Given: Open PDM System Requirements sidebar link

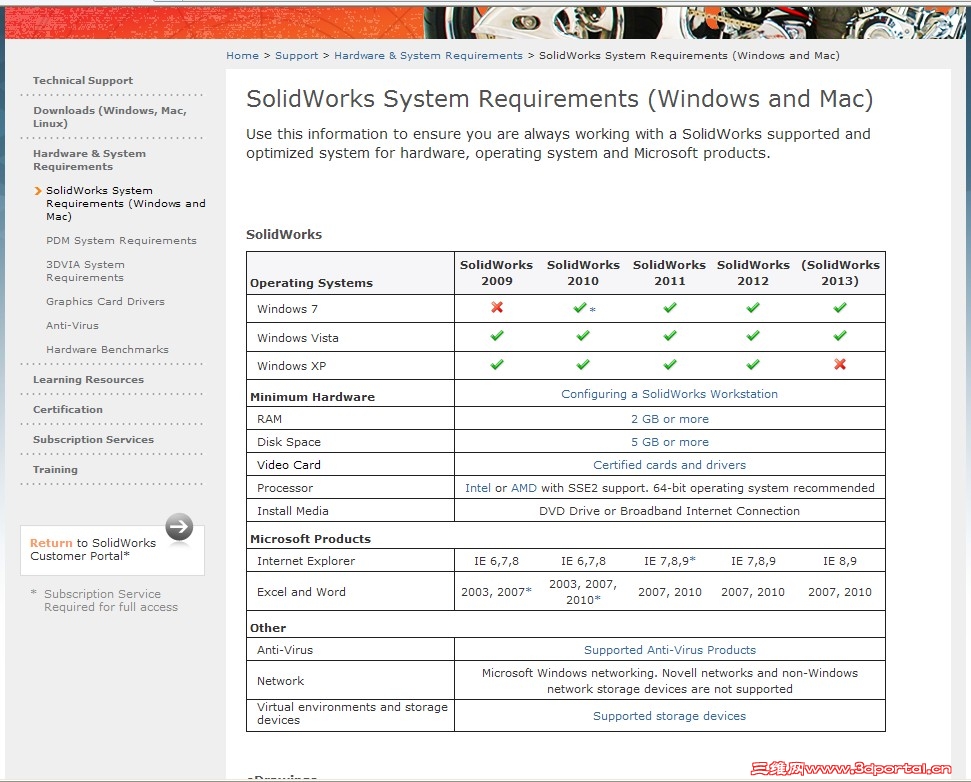Looking at the screenshot, I should click(121, 240).
